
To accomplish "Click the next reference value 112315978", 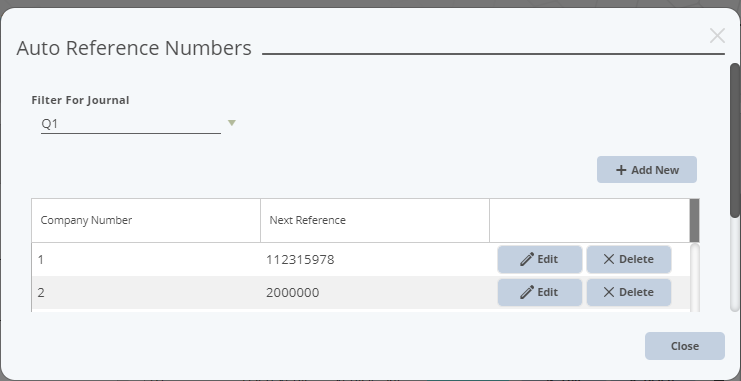I will pos(300,260).
